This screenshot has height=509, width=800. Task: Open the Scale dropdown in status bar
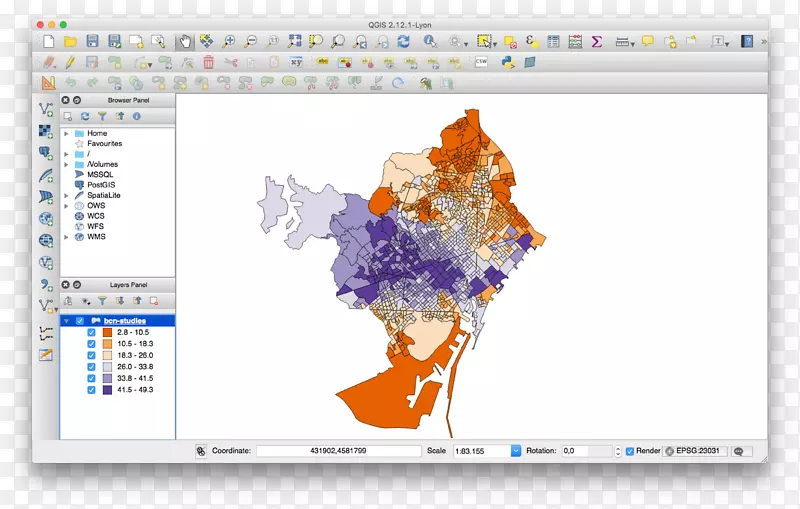(x=516, y=451)
